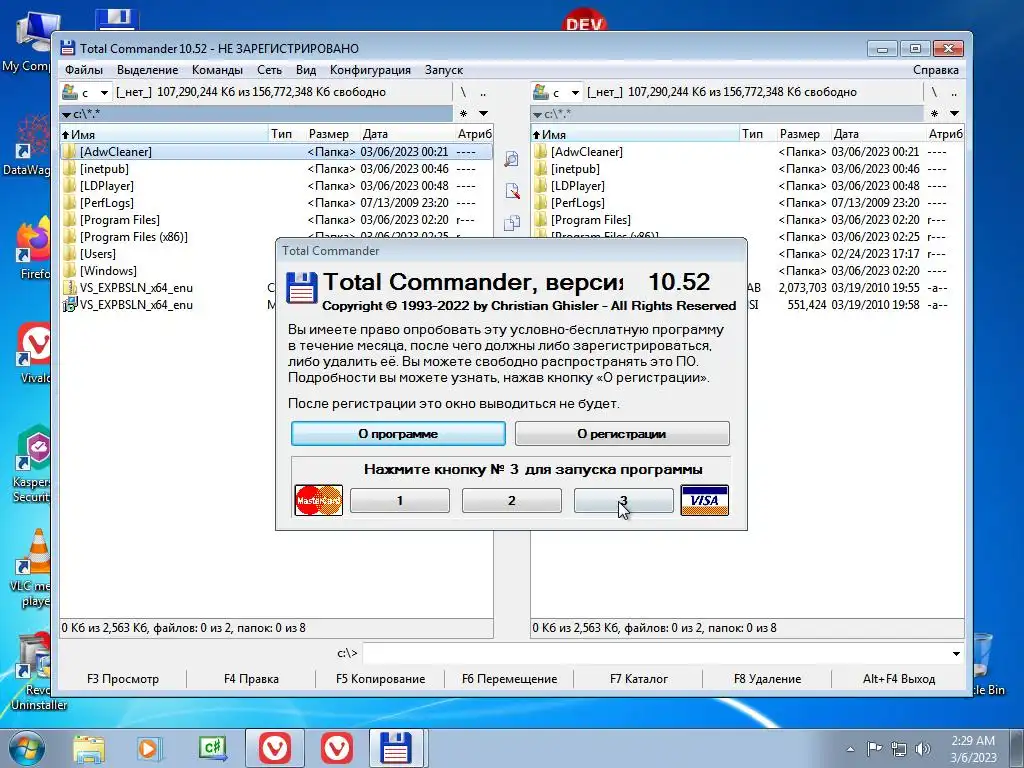The image size is (1024, 768).
Task: Open the first Vivaldi taskbar icon
Action: 275,748
